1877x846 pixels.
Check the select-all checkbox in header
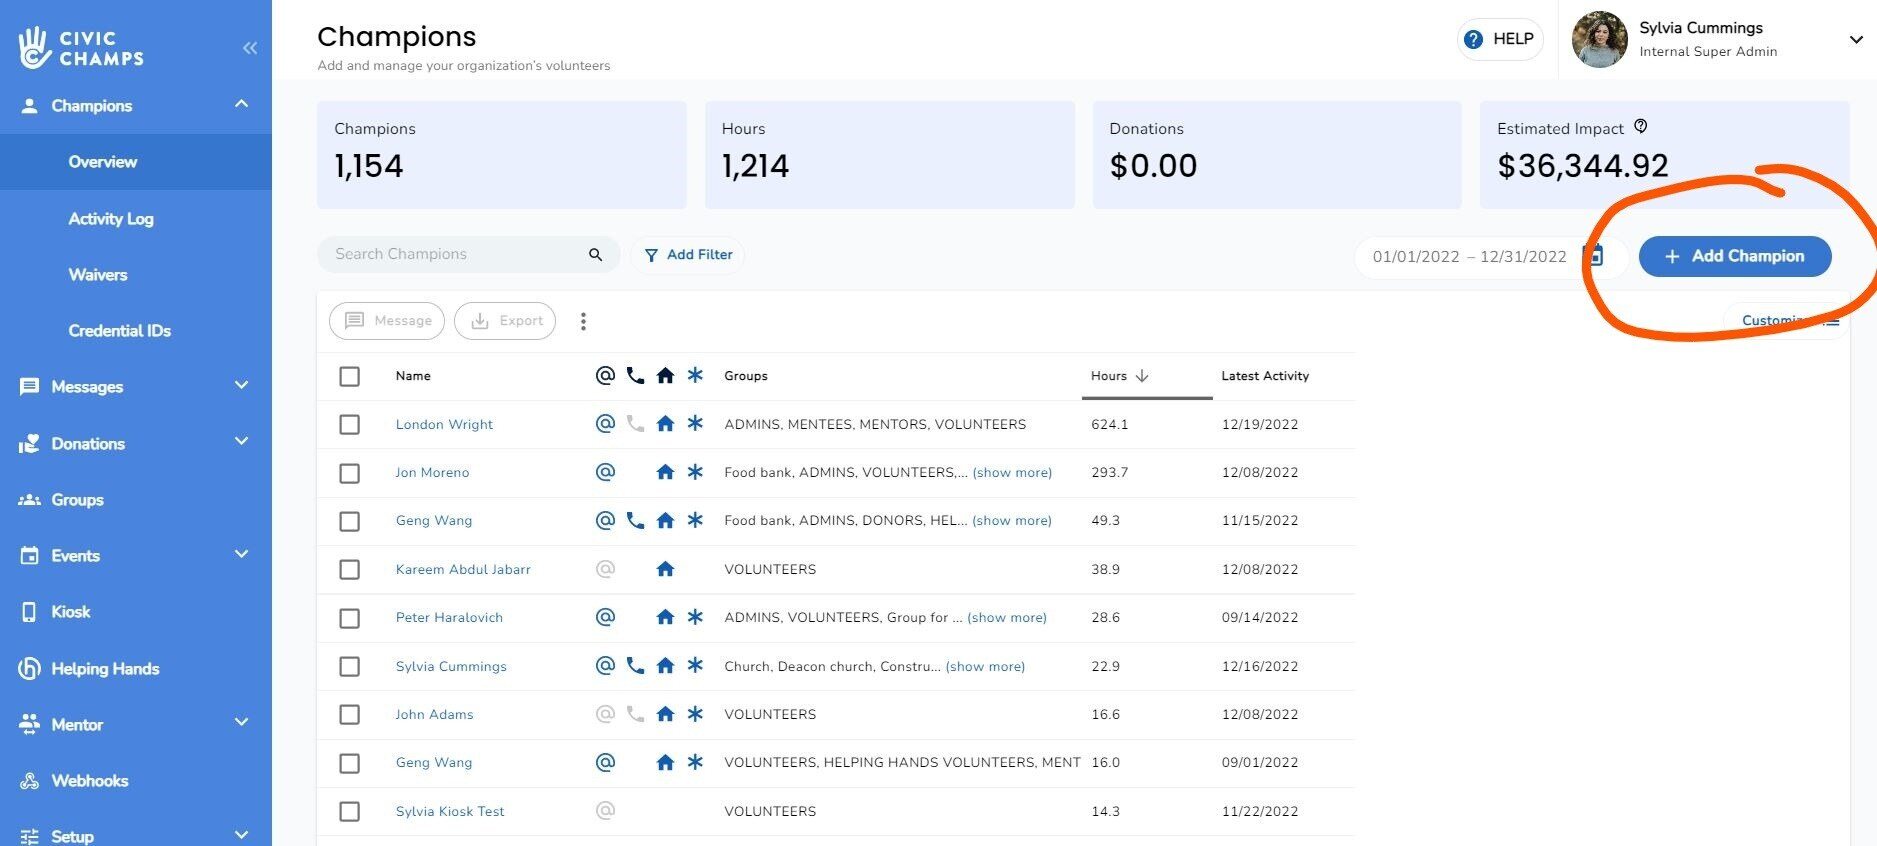349,376
